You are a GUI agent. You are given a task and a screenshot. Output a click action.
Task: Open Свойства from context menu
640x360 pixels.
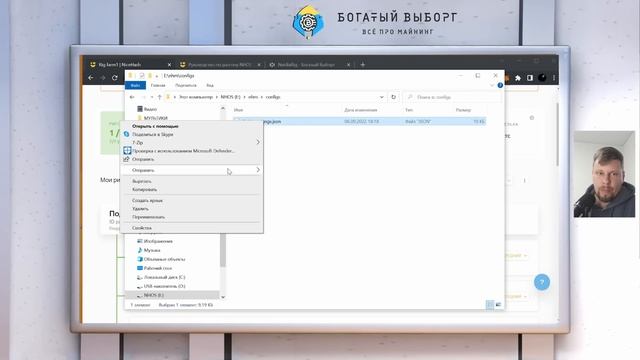[x=142, y=228]
